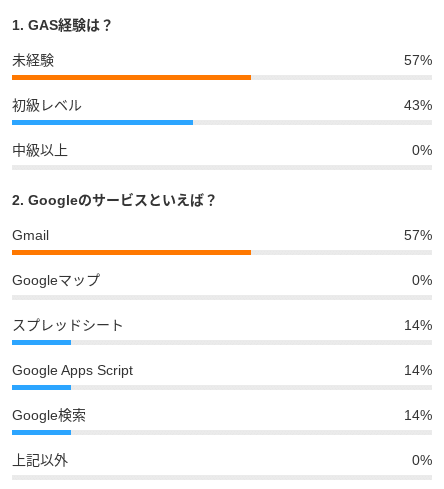Select the Gmail answer label
The height and width of the screenshot is (489, 444).
(30, 235)
